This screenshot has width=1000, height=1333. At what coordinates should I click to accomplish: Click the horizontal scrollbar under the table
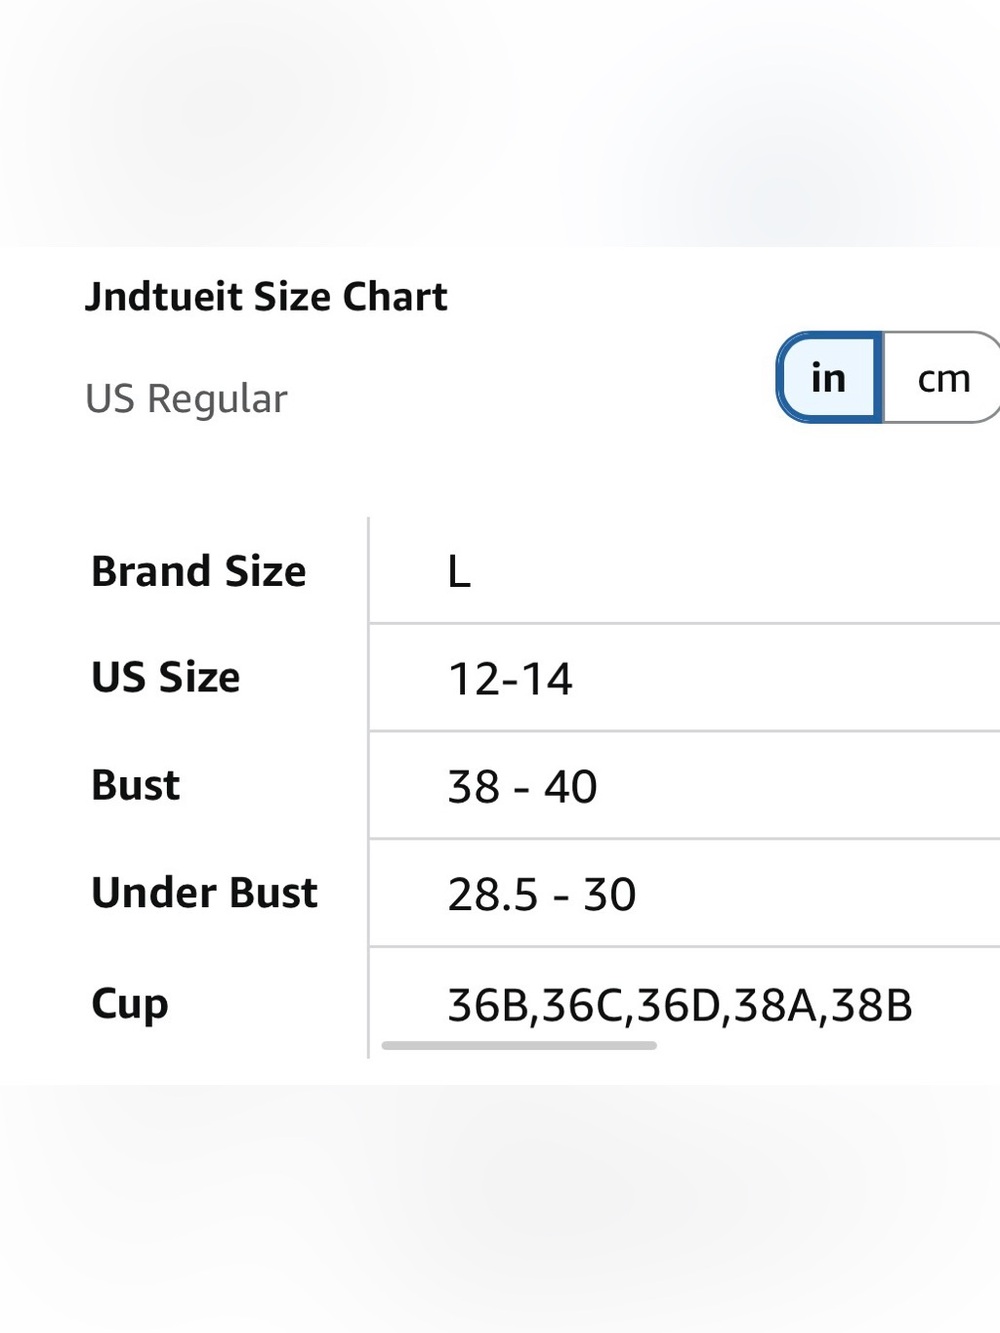click(x=519, y=1046)
